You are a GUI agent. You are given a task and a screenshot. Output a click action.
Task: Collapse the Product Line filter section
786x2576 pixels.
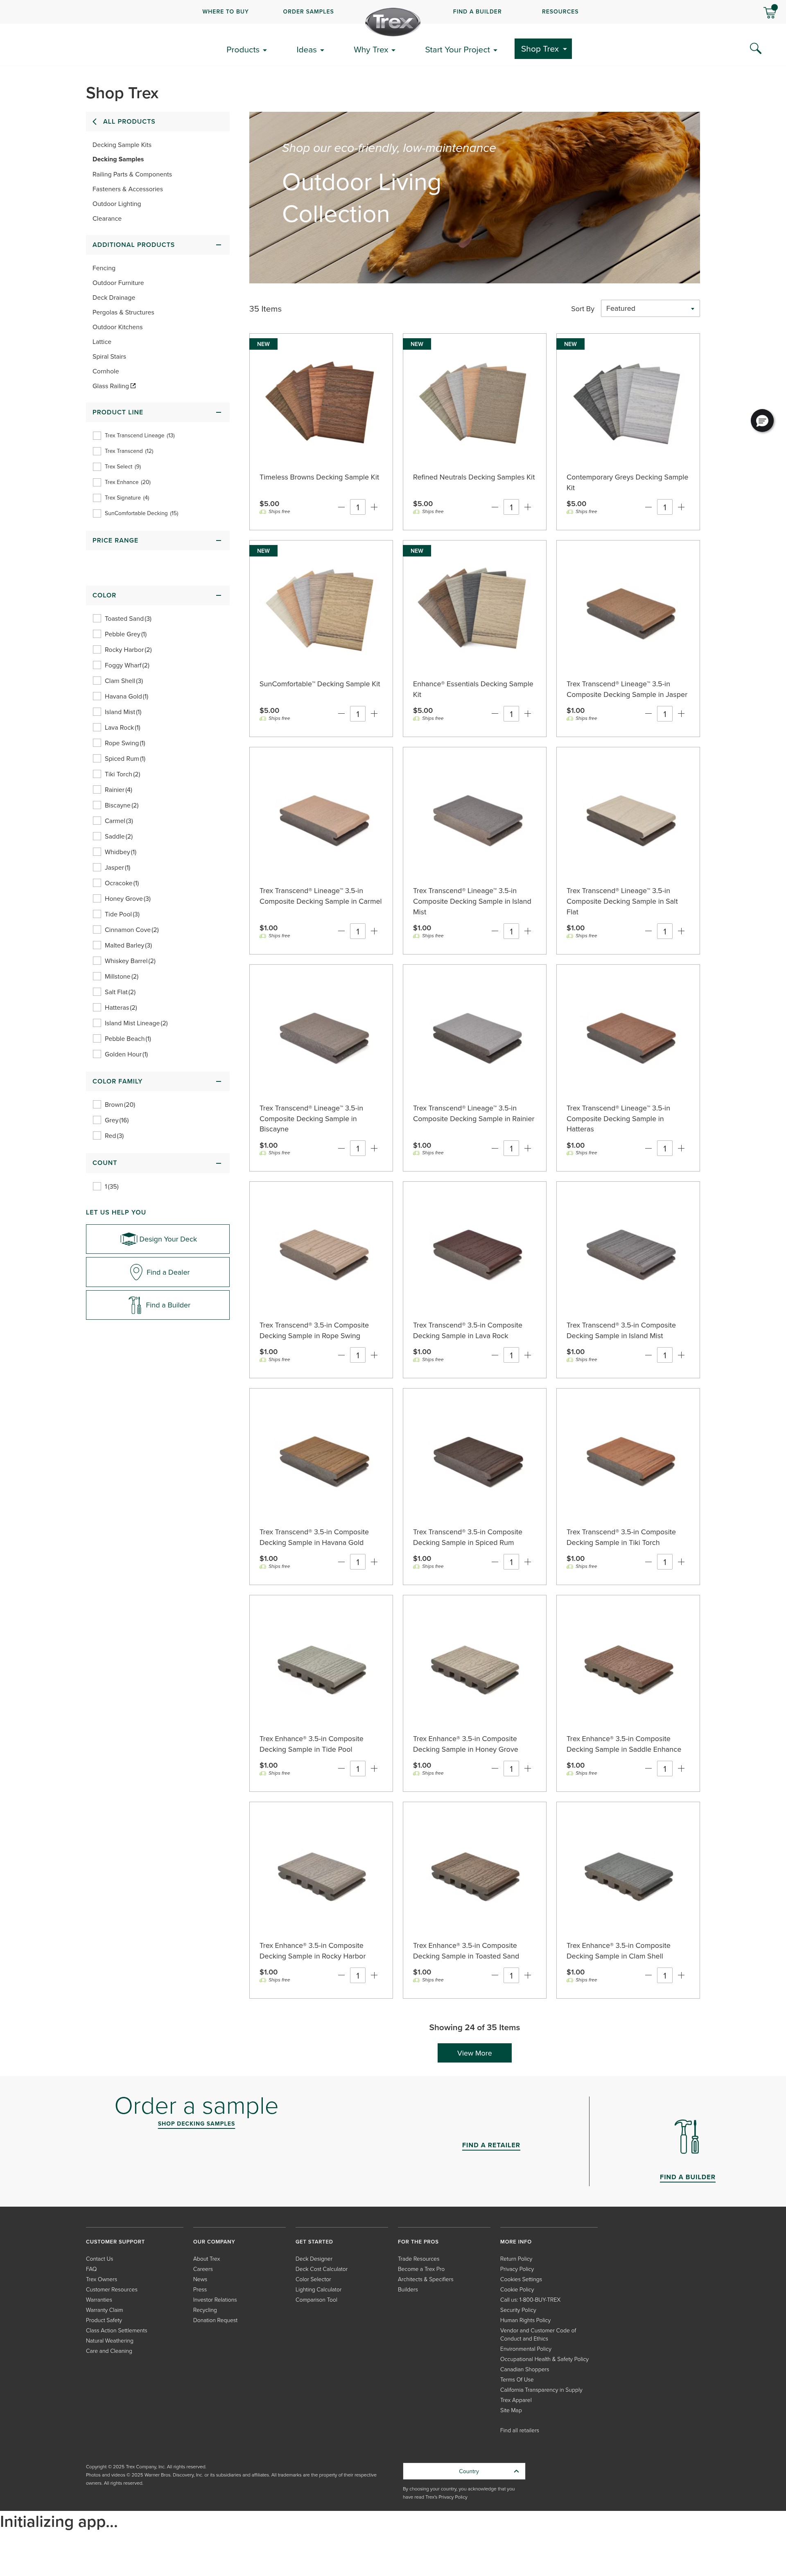click(218, 412)
